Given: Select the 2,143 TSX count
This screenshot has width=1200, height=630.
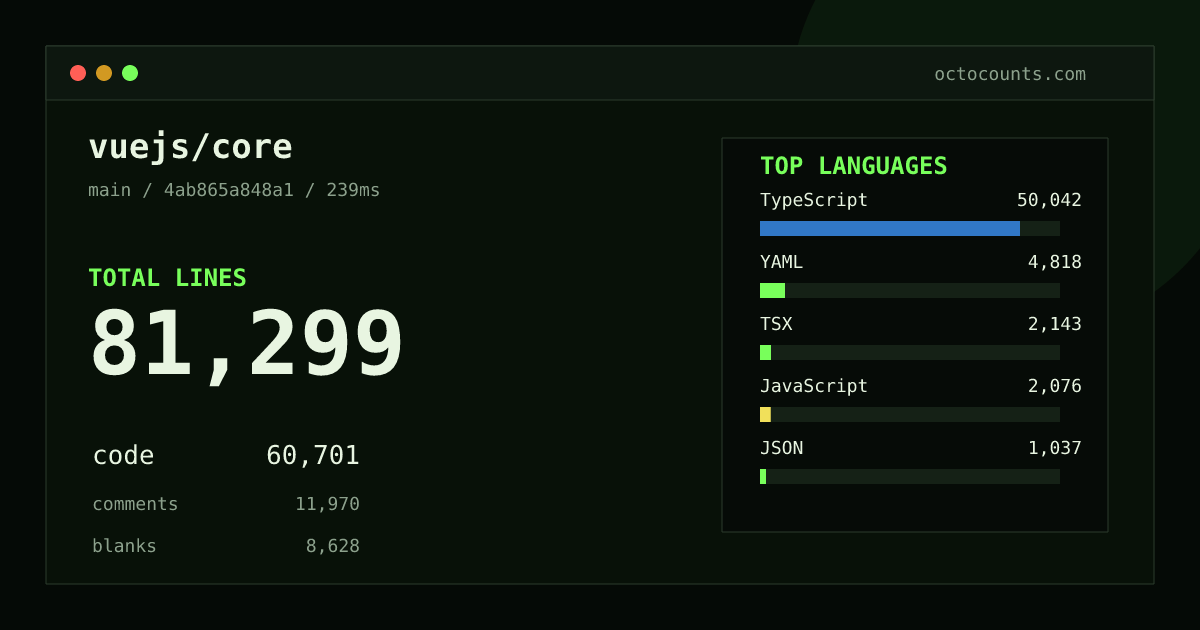Looking at the screenshot, I should (x=1055, y=324).
